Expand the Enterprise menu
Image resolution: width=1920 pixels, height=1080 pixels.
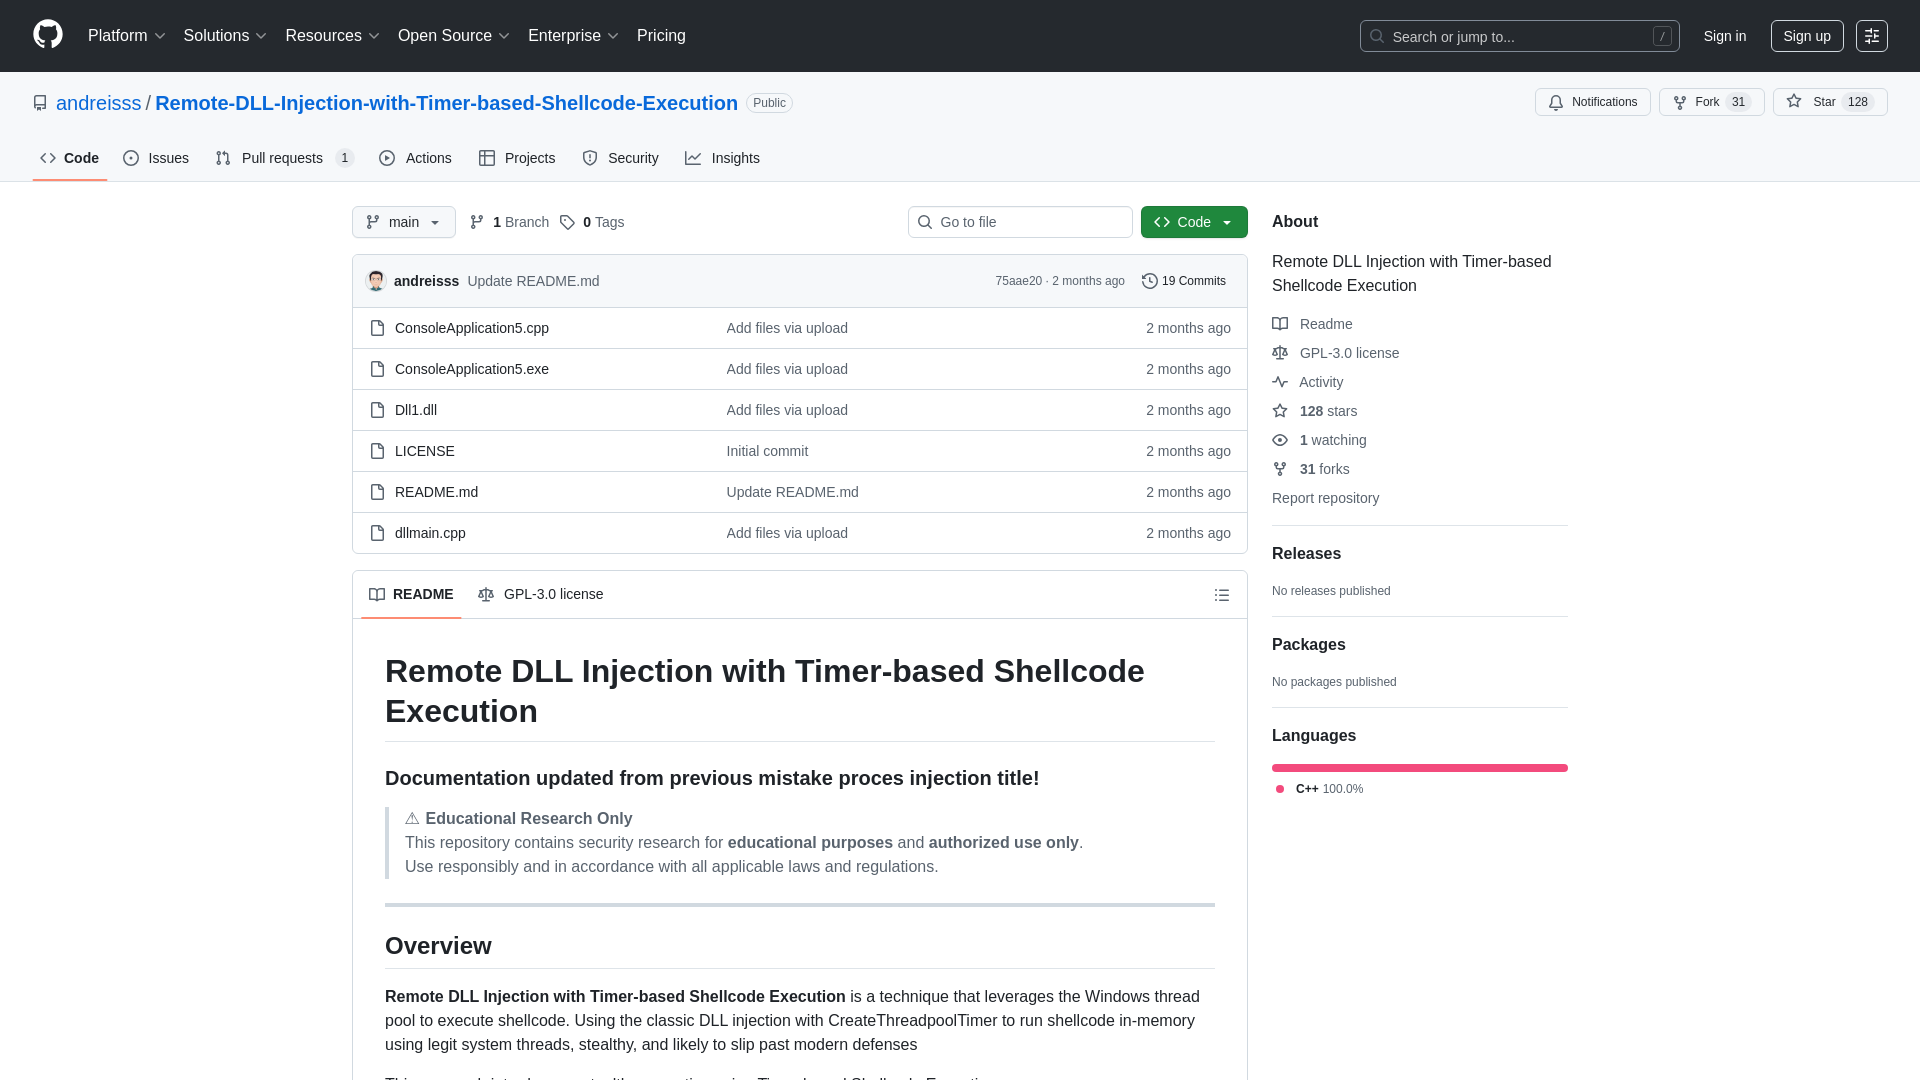573,36
